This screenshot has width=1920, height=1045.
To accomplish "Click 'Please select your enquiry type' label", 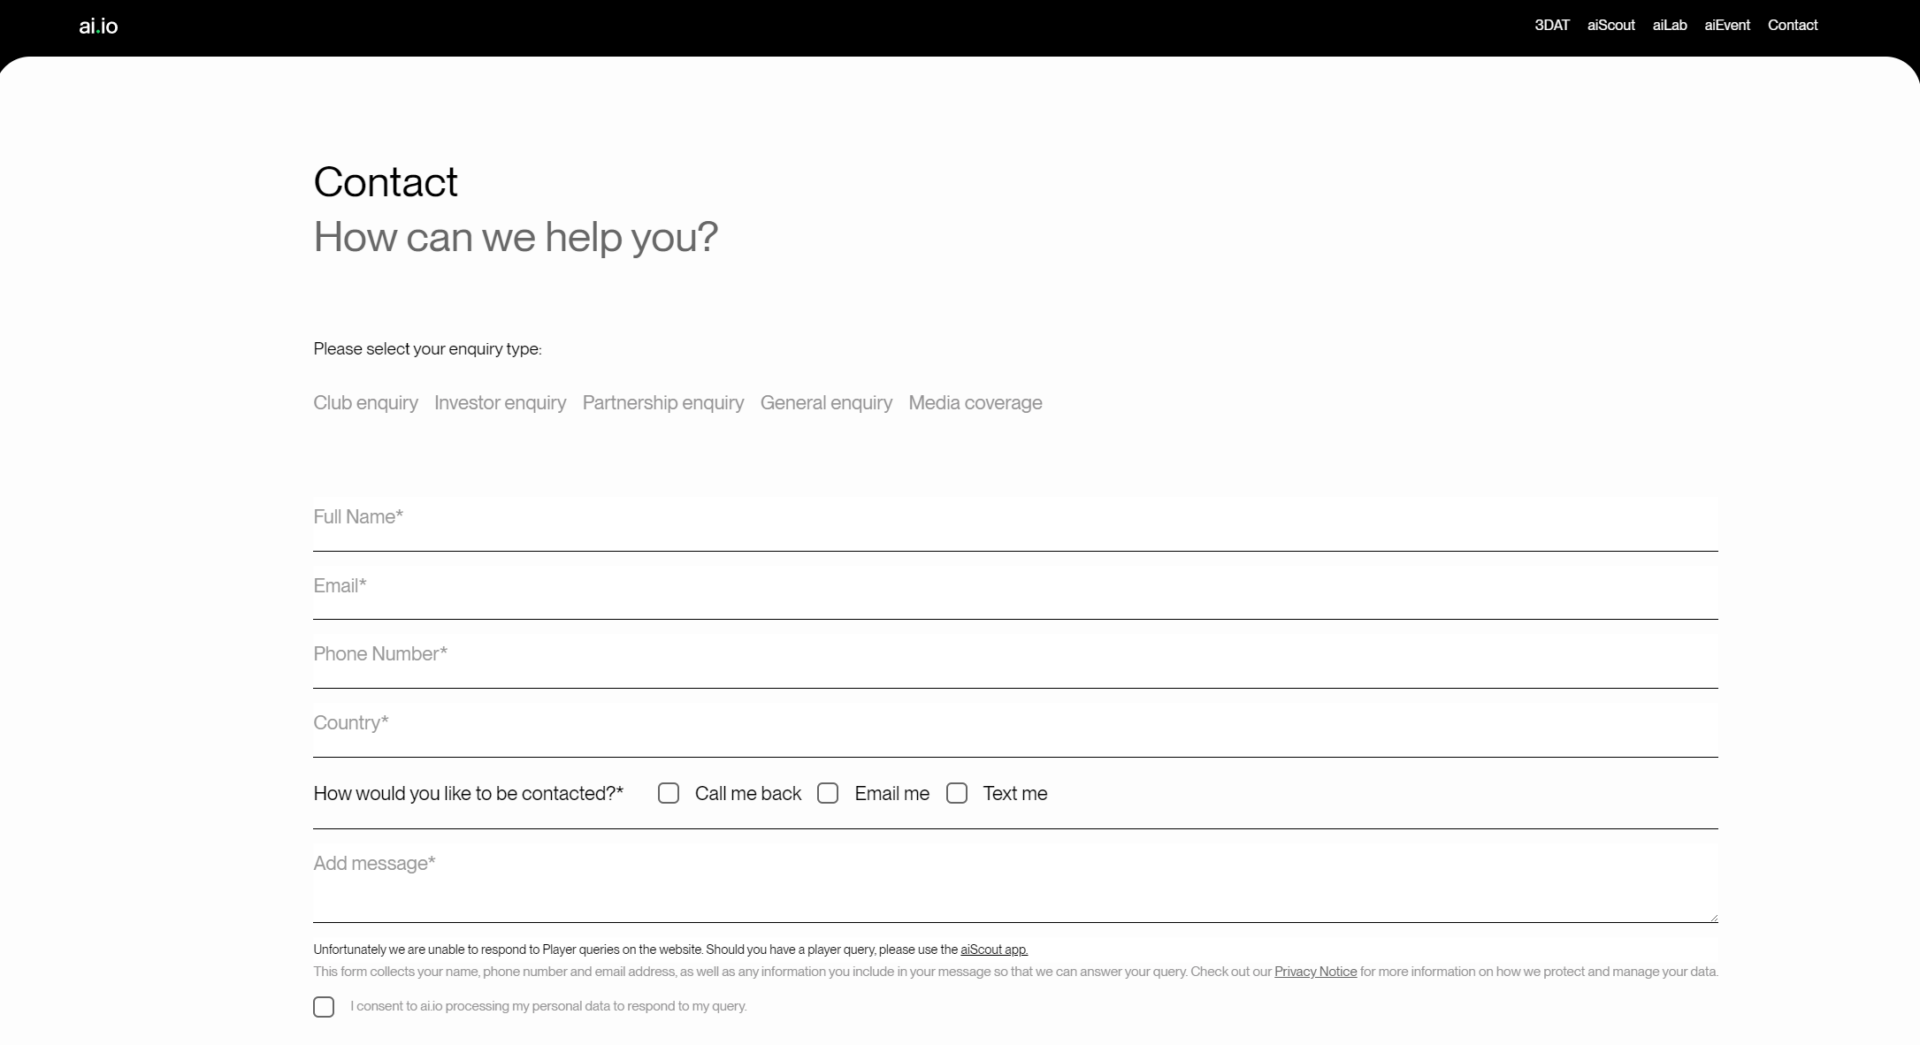I will (x=427, y=349).
